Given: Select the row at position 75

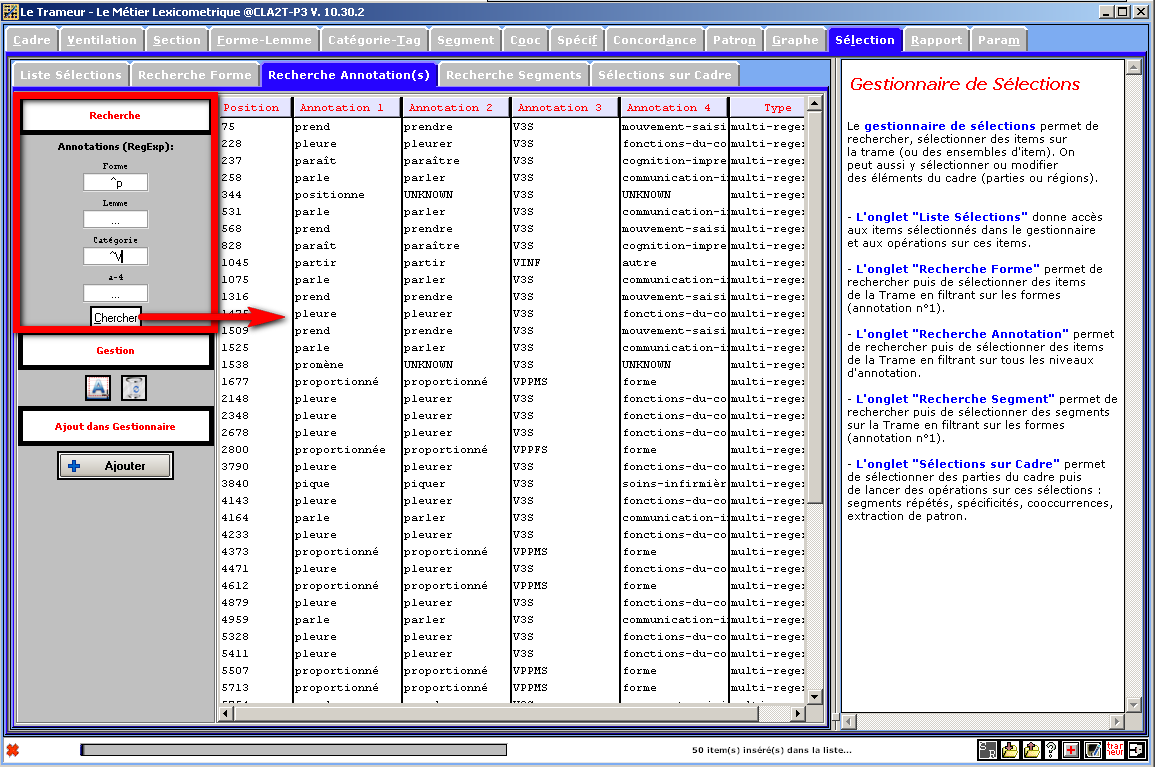Looking at the screenshot, I should coord(512,127).
